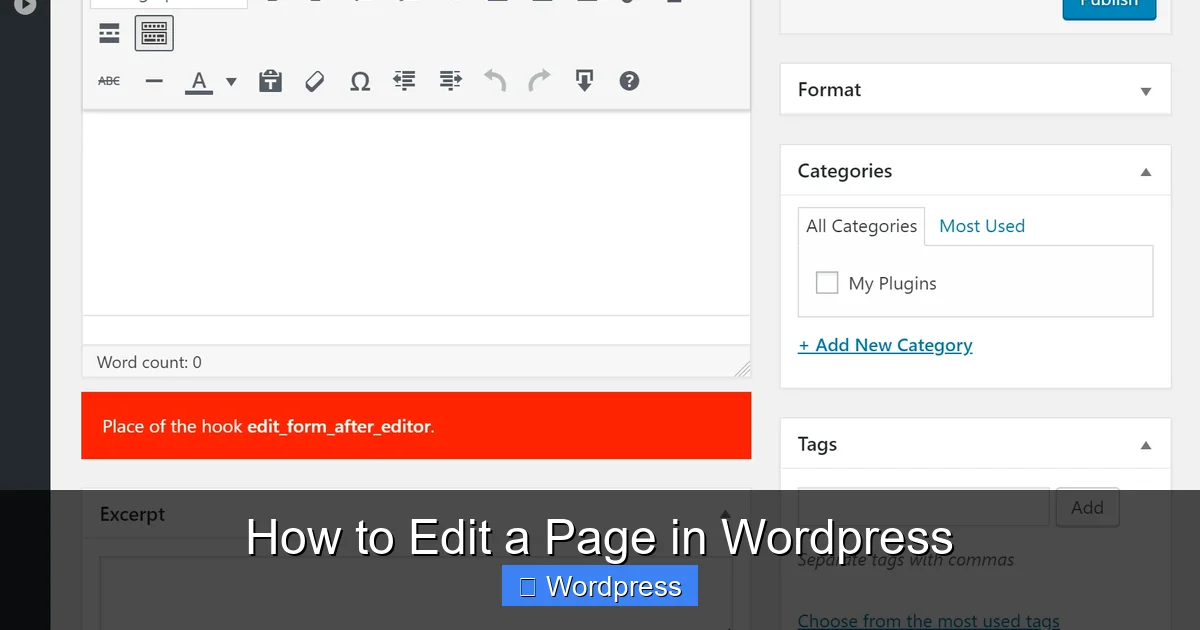
Task: Collapse the Categories panel
Action: pos(1145,171)
